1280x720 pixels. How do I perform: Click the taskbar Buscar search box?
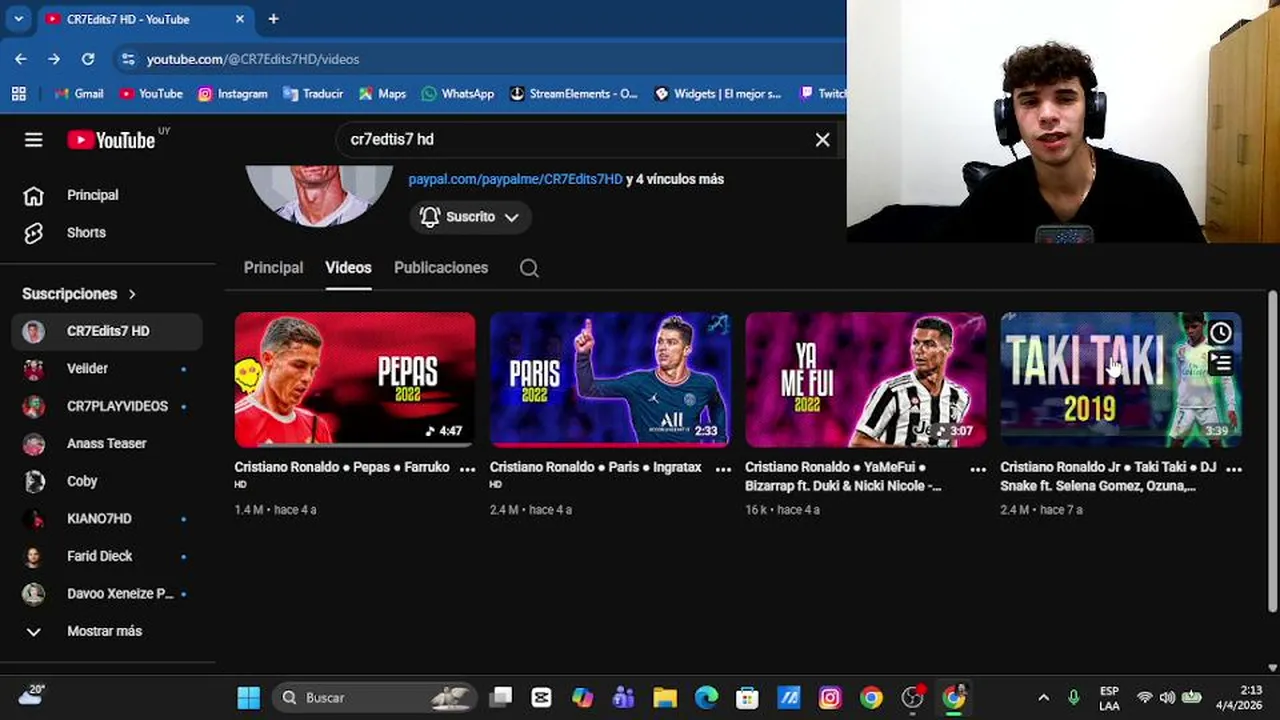click(376, 698)
